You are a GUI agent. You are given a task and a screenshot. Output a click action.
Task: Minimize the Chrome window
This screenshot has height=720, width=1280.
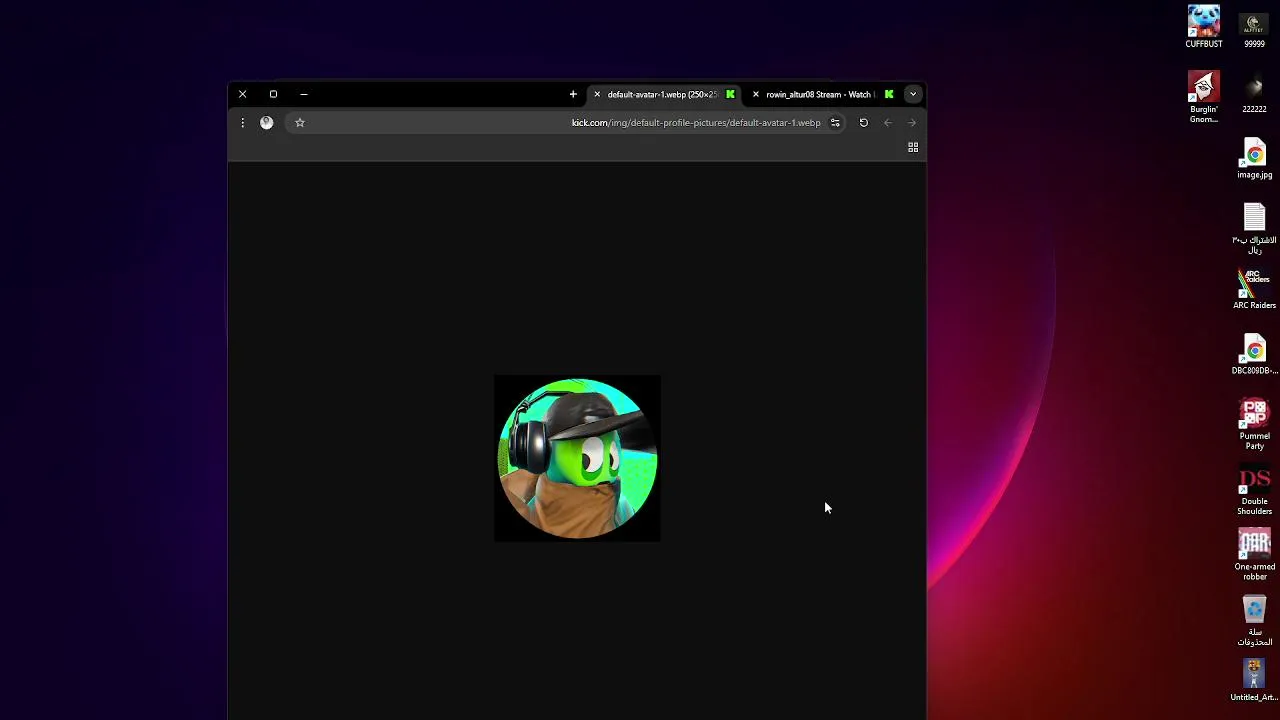[x=304, y=94]
